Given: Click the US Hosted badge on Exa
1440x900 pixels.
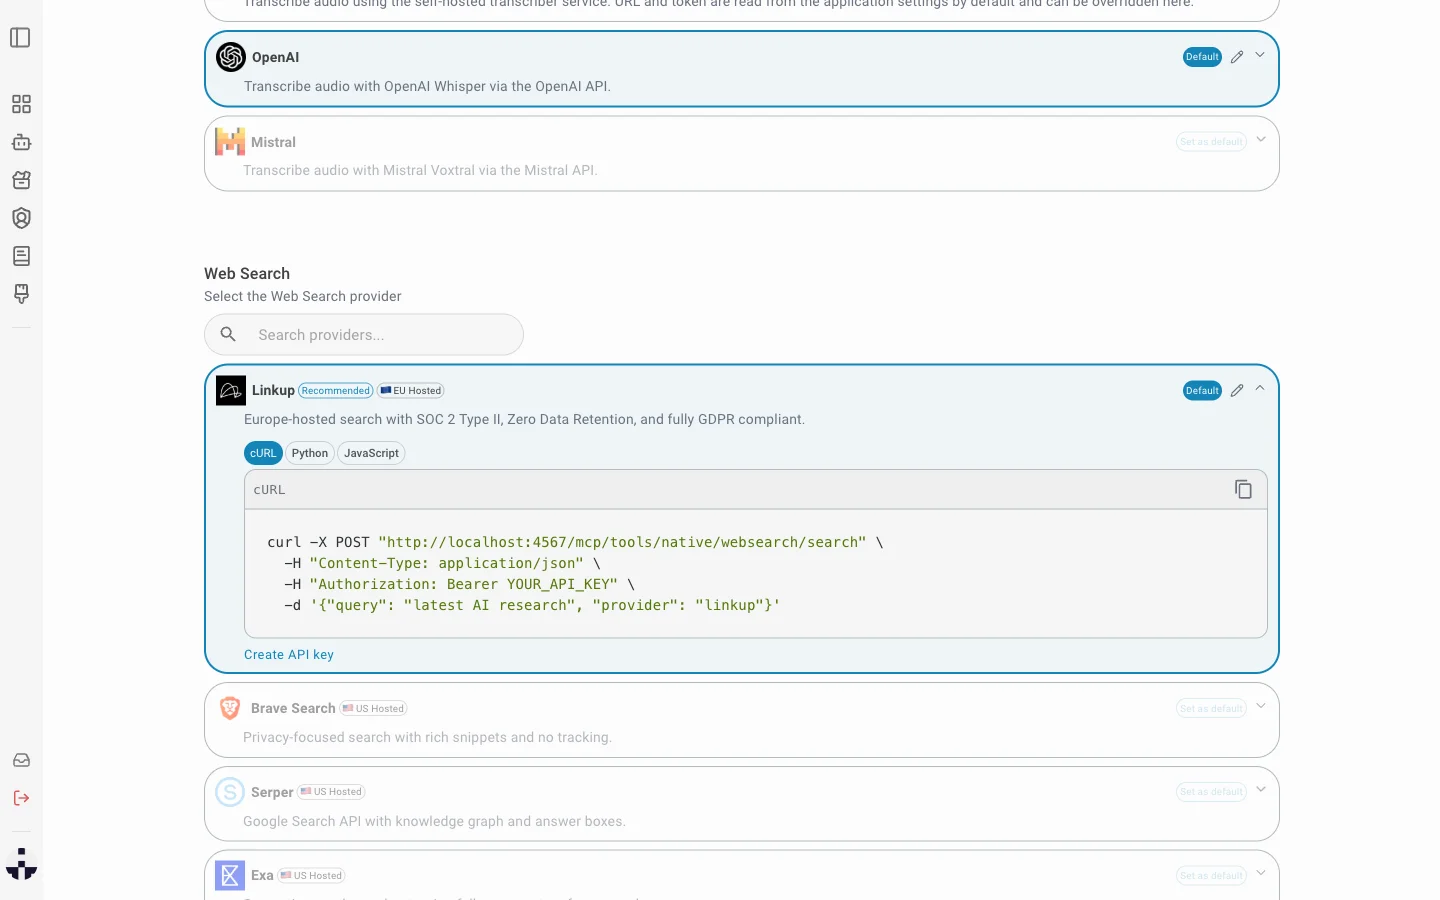Looking at the screenshot, I should pos(311,876).
